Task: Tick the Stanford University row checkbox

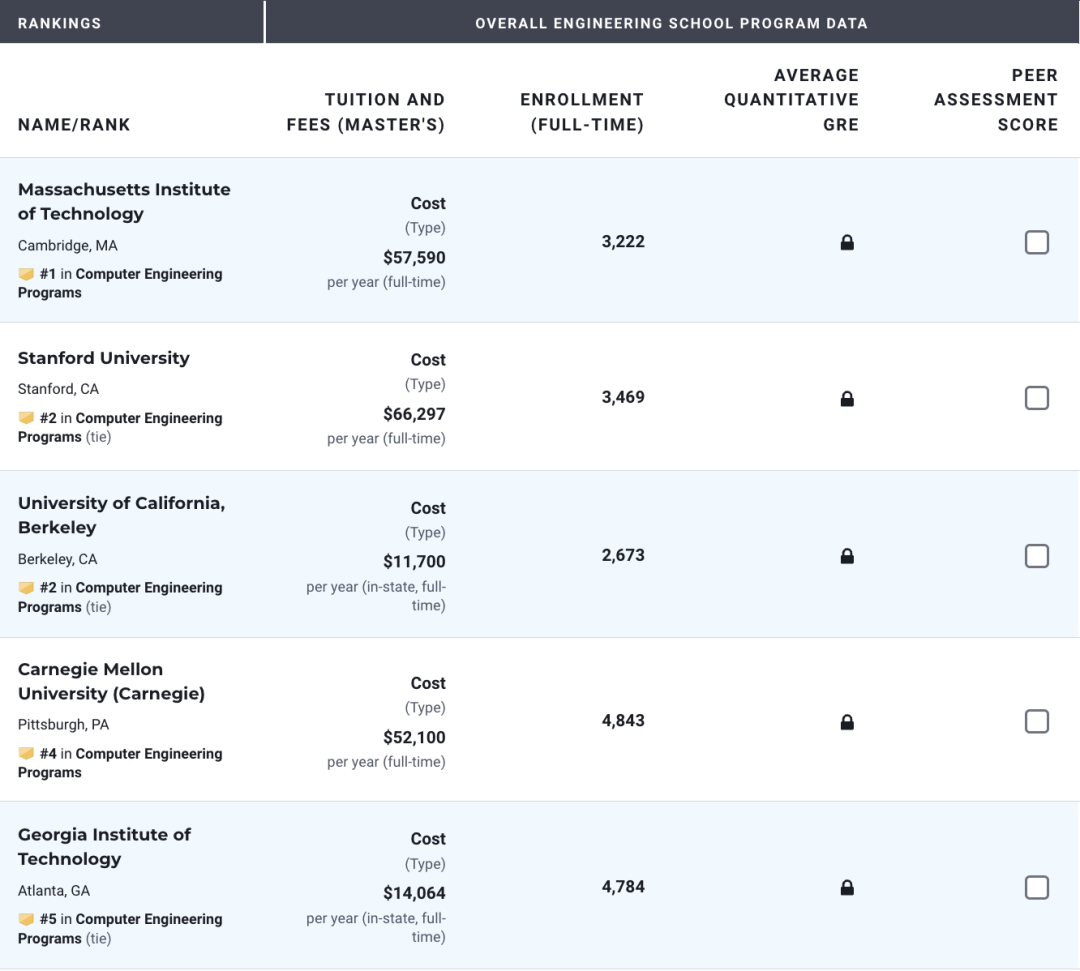Action: [1037, 398]
